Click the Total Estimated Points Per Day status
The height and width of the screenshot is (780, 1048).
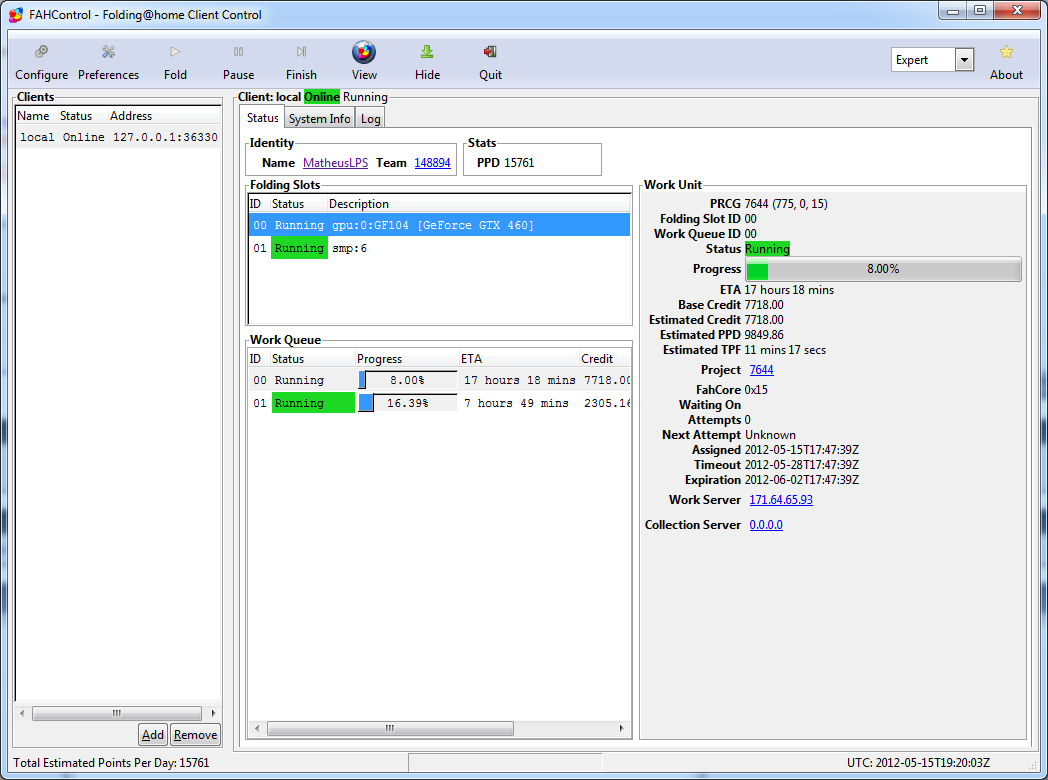[111, 763]
